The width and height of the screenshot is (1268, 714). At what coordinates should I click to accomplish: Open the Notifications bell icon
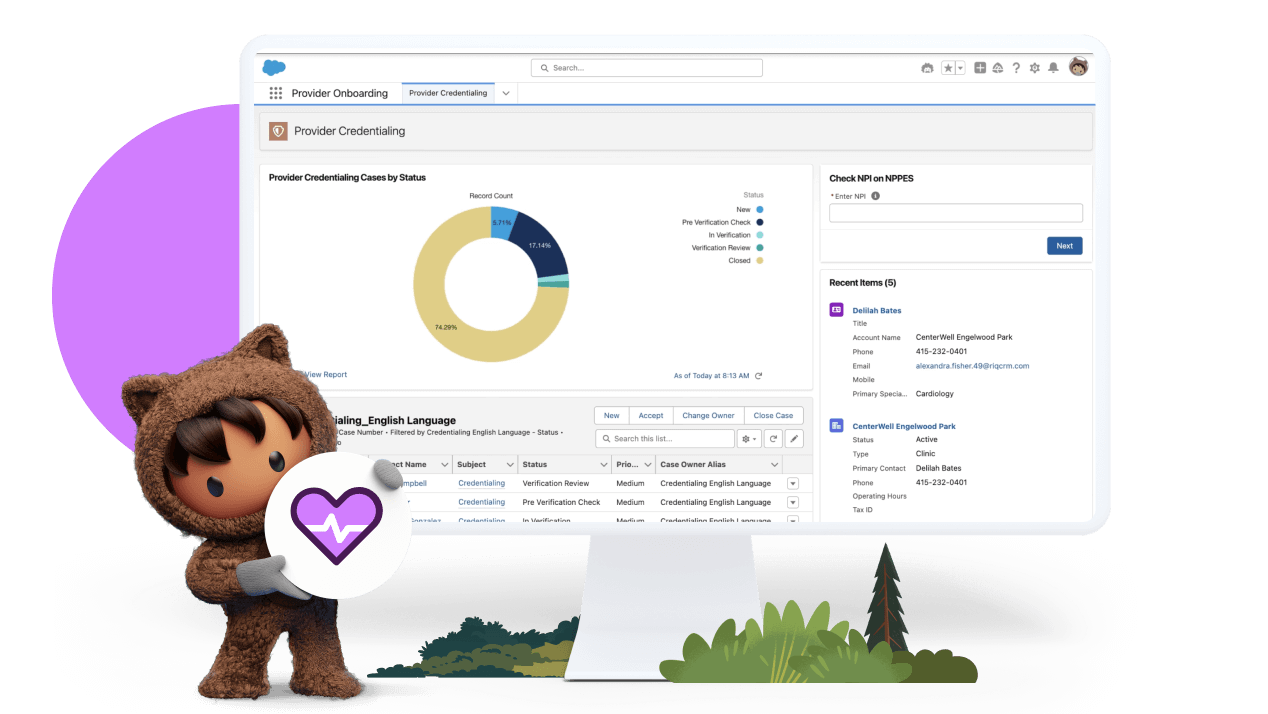1053,68
